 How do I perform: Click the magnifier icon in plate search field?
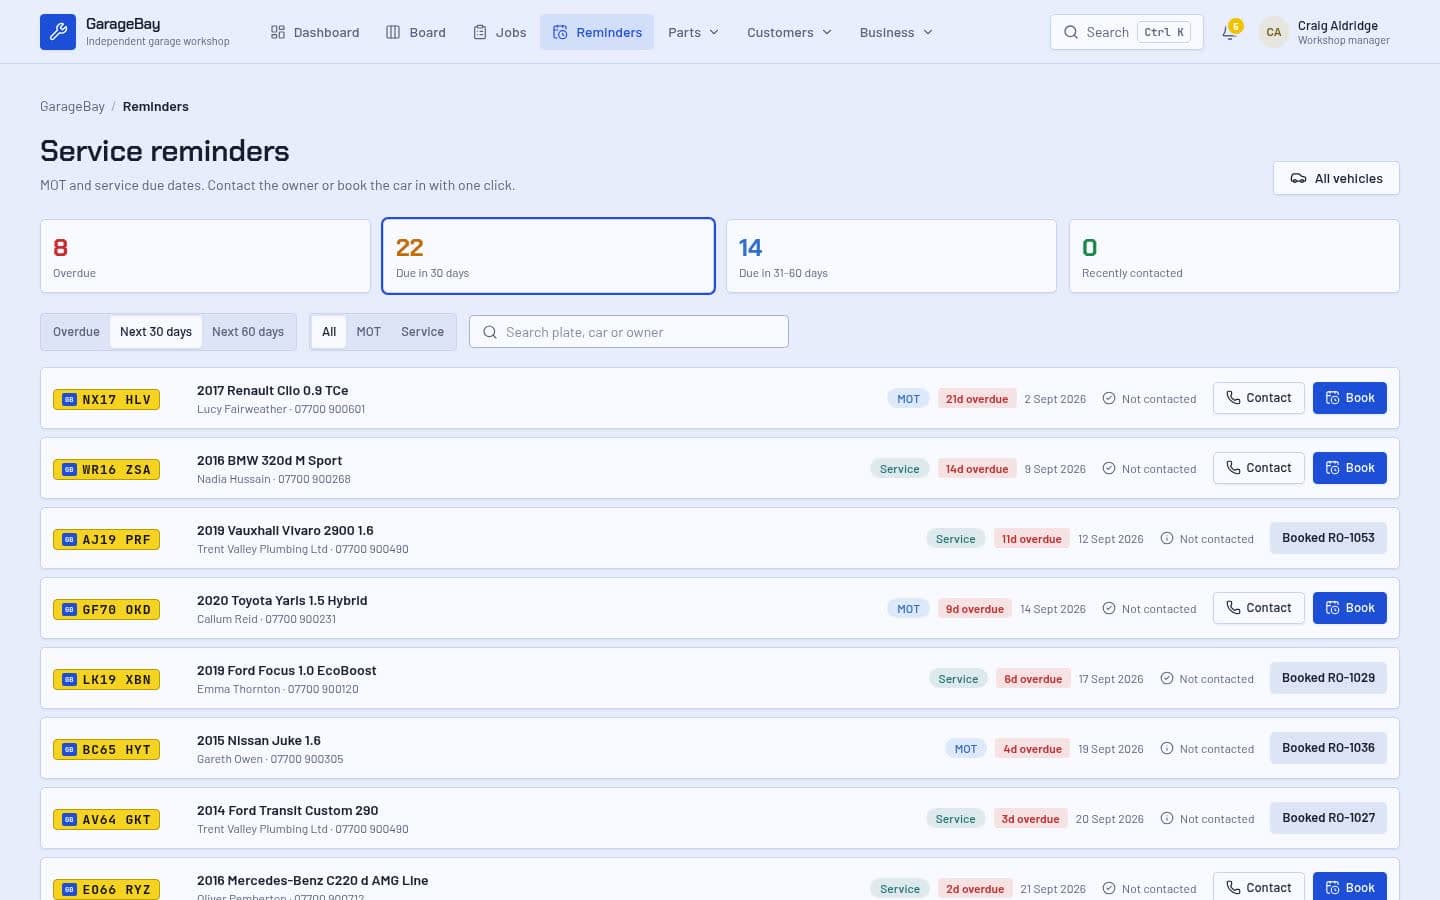coord(490,332)
